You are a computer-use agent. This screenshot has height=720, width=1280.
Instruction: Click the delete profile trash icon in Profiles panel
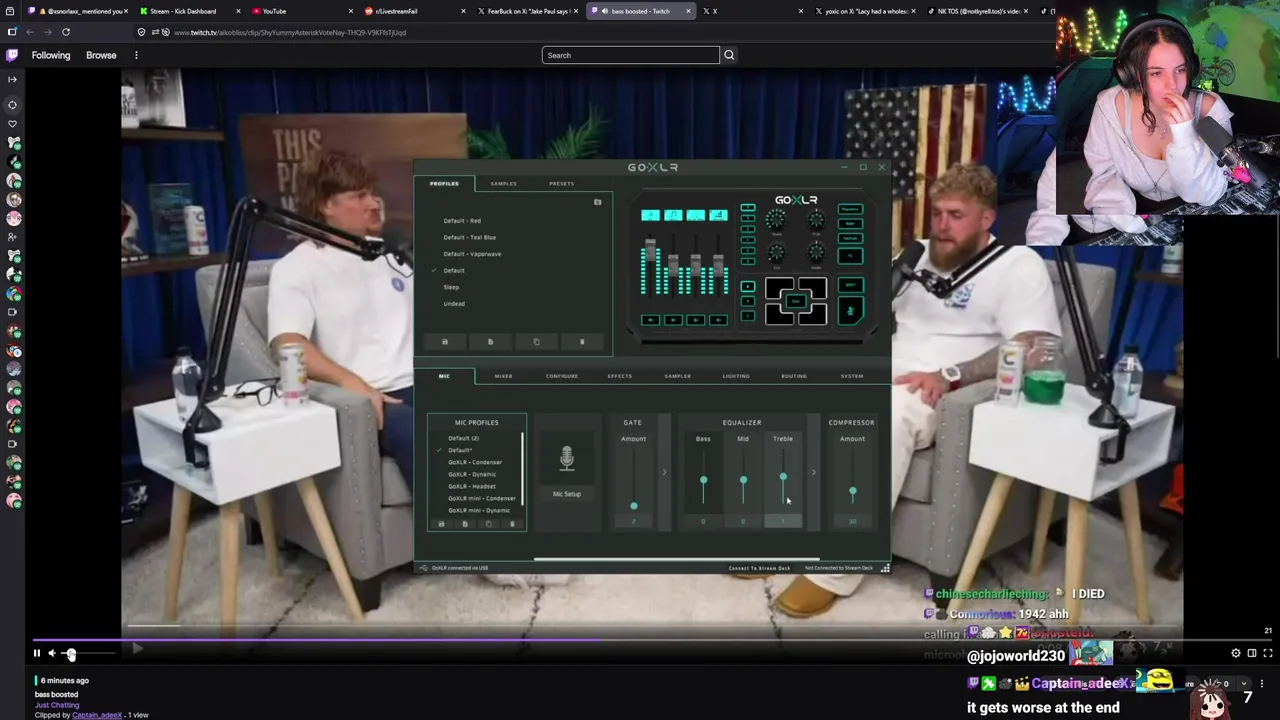coord(582,342)
